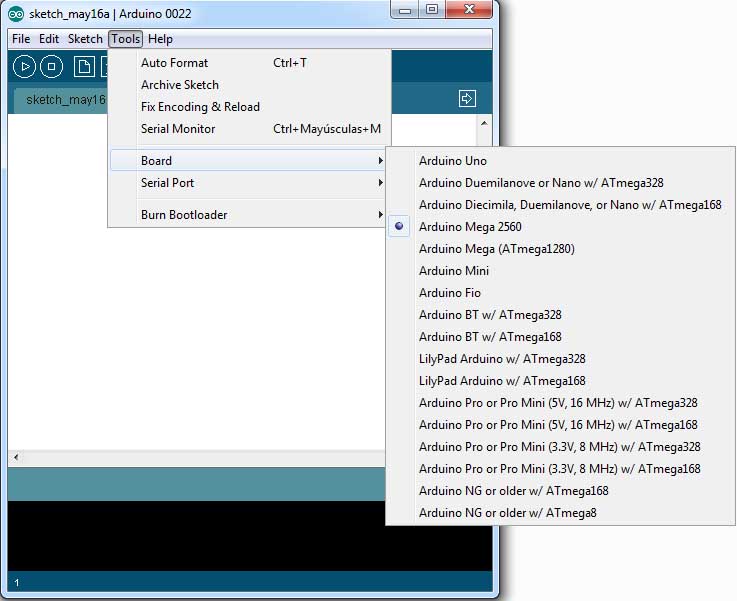The height and width of the screenshot is (601, 737).
Task: Close the Arduino window
Action: click(469, 10)
